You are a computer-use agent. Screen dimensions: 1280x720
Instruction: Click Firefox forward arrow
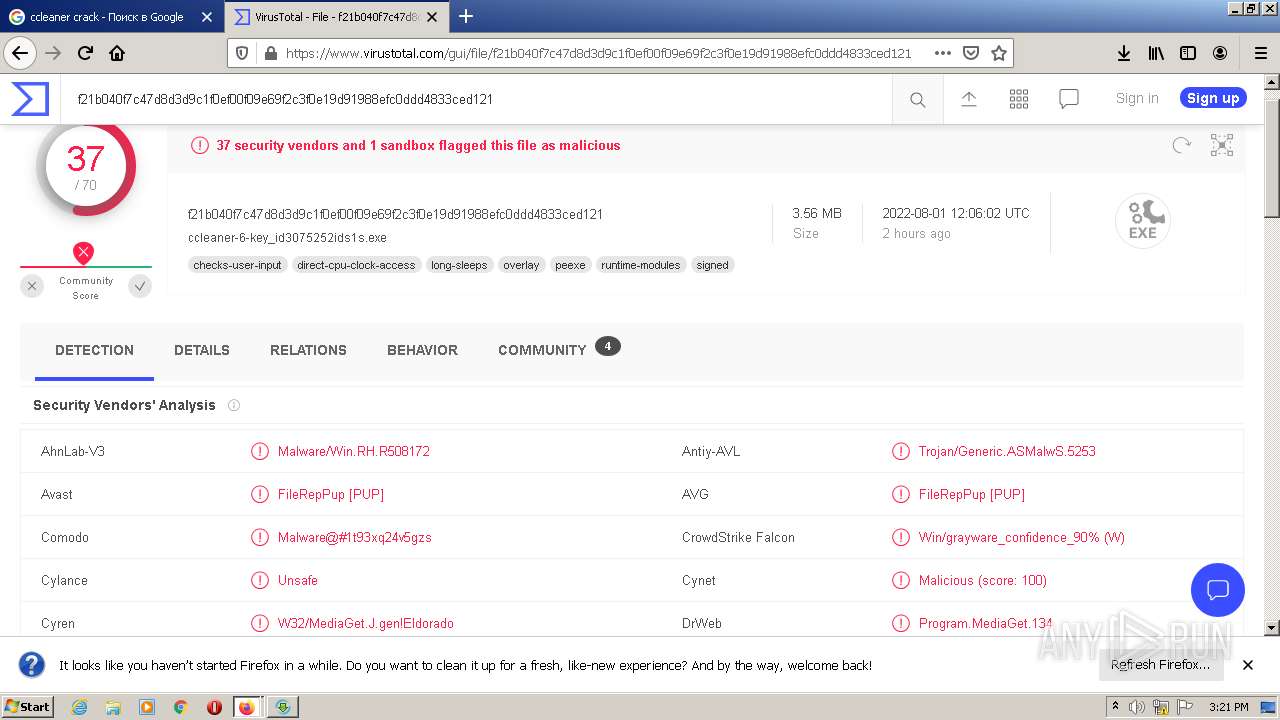pyautogui.click(x=53, y=53)
